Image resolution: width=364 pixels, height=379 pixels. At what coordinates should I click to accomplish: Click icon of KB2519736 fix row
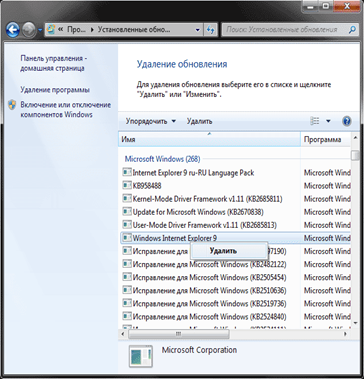tap(127, 303)
